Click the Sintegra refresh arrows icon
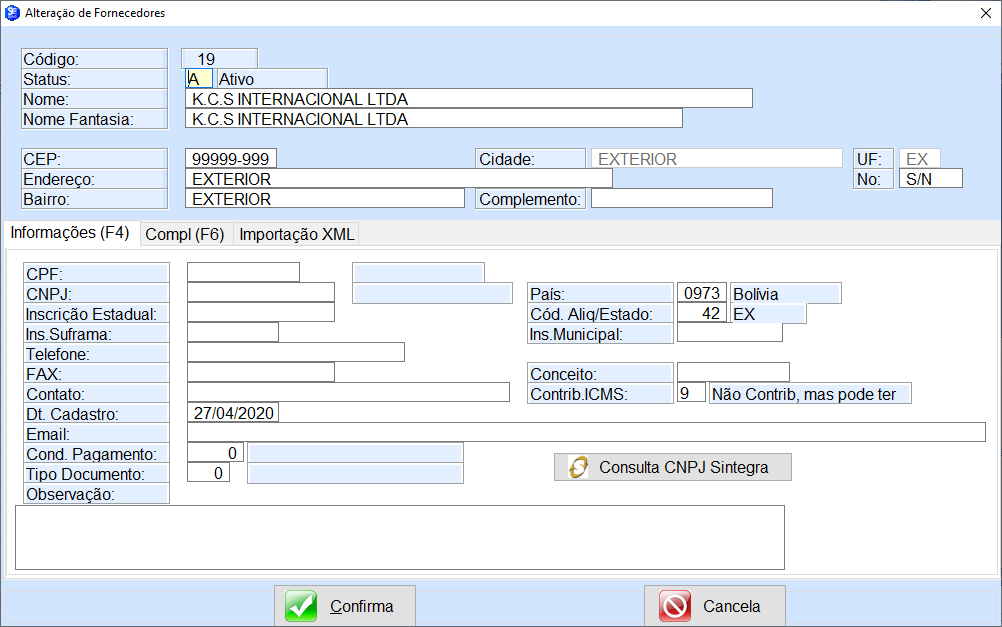Screen dimensions: 1002x627 578,467
